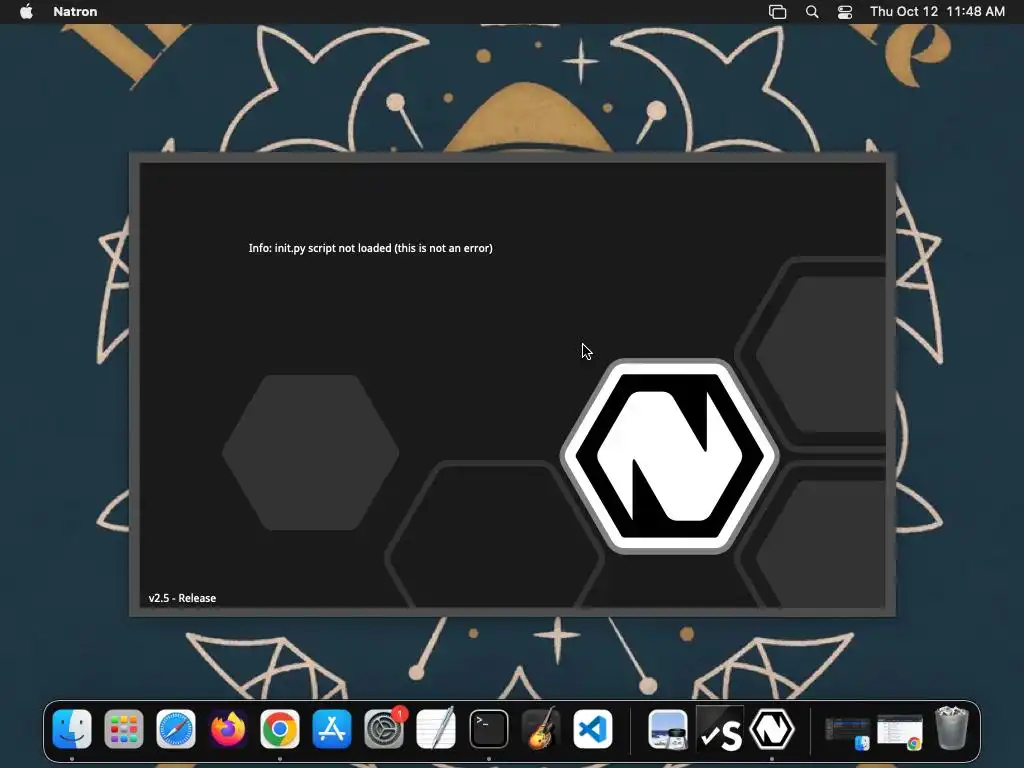
Task: Open Preview from the Dock
Action: coord(668,729)
